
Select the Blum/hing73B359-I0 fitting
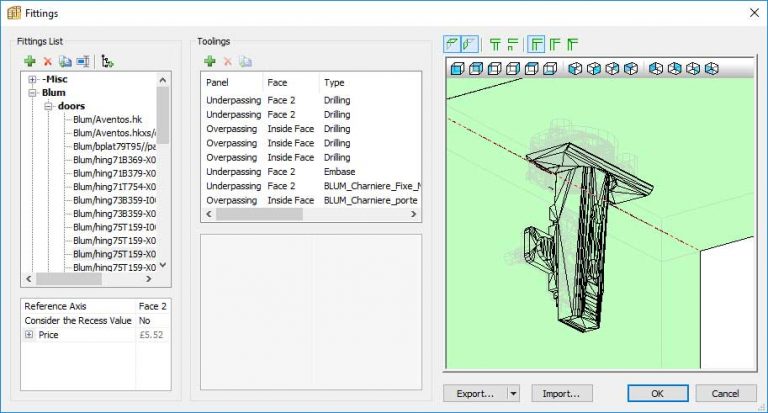coord(114,200)
